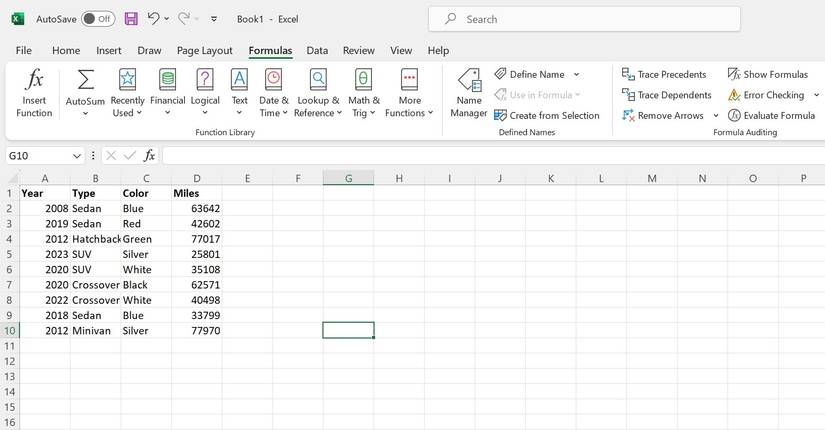
Task: Open Recently Used functions book icon
Action: (127, 79)
